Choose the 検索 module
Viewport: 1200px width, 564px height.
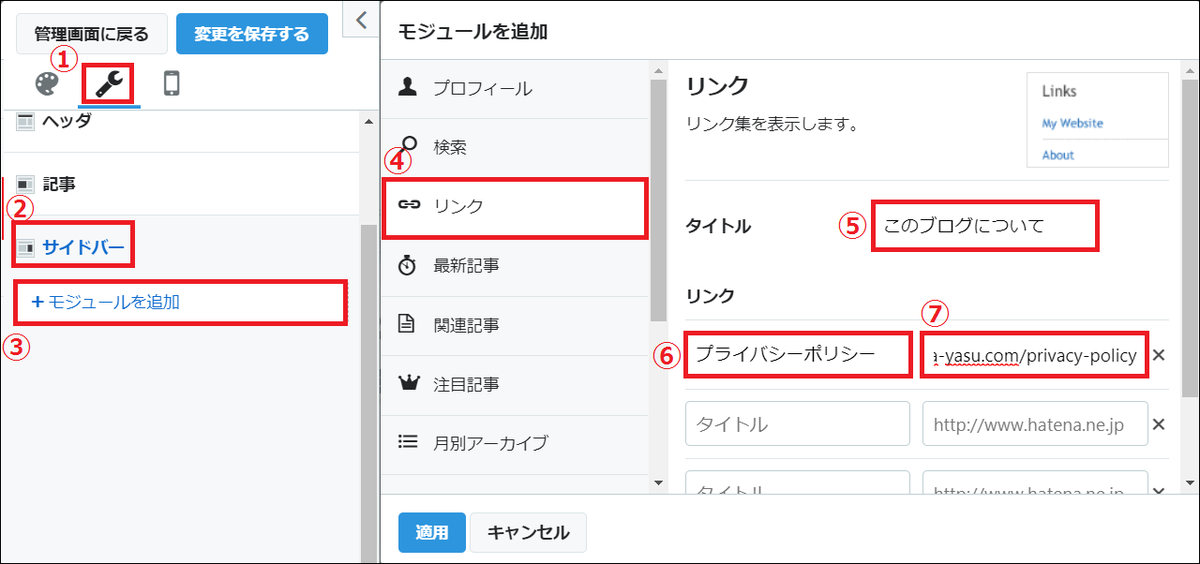[x=516, y=147]
